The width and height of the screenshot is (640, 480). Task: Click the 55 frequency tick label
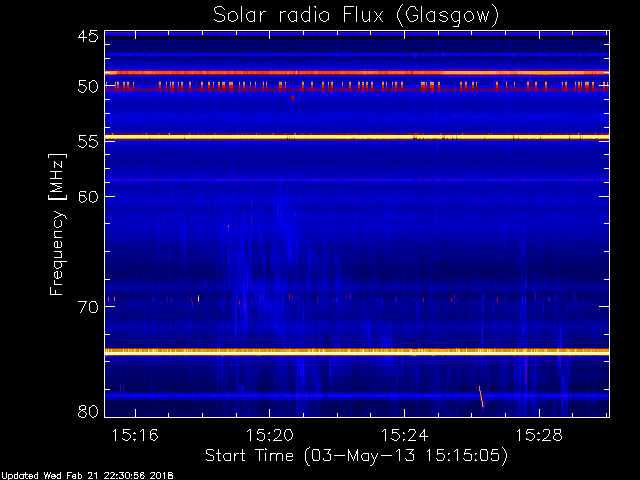[x=88, y=142]
